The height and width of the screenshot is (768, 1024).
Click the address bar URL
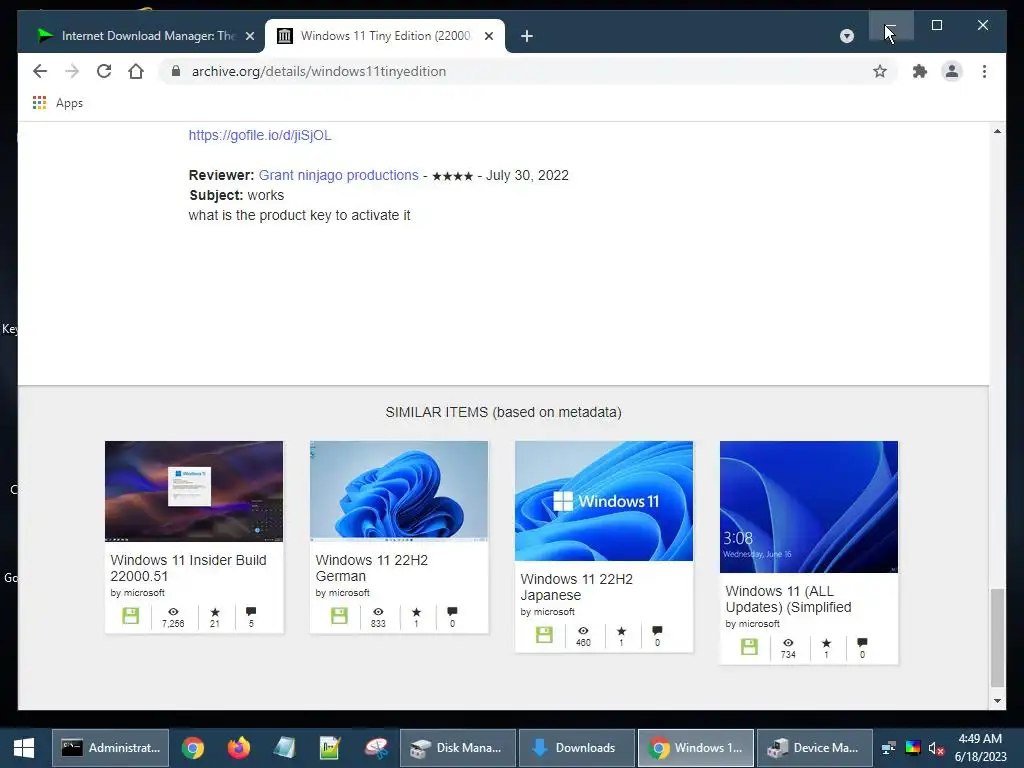click(319, 71)
